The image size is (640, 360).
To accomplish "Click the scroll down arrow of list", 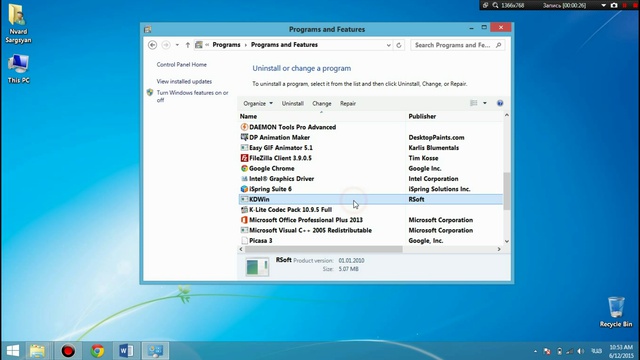I will (x=507, y=241).
